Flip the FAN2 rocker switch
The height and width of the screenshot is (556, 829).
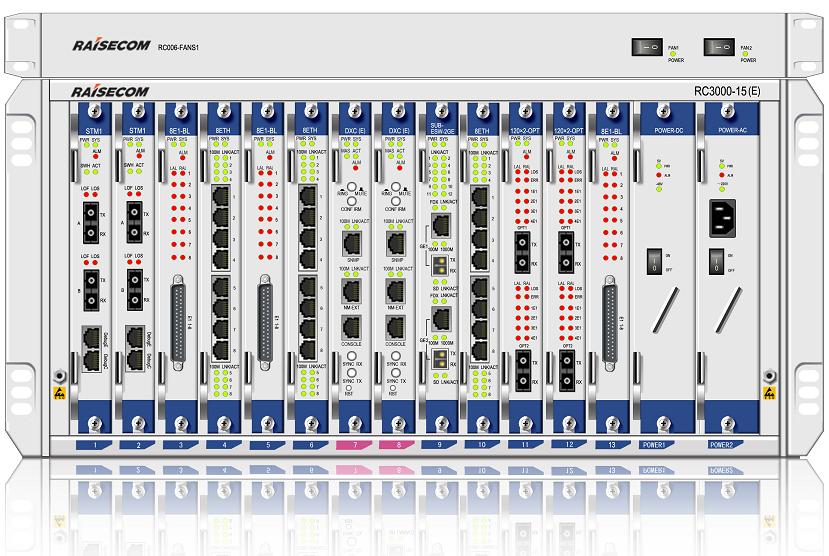coord(718,46)
